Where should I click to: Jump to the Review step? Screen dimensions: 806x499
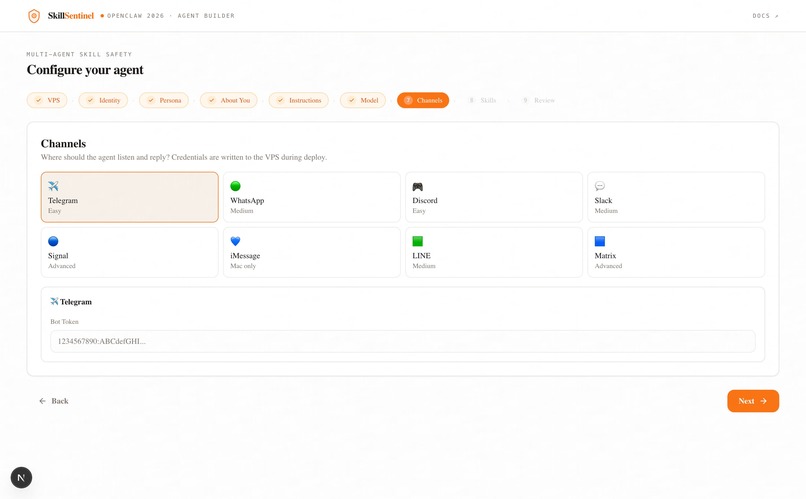click(538, 100)
